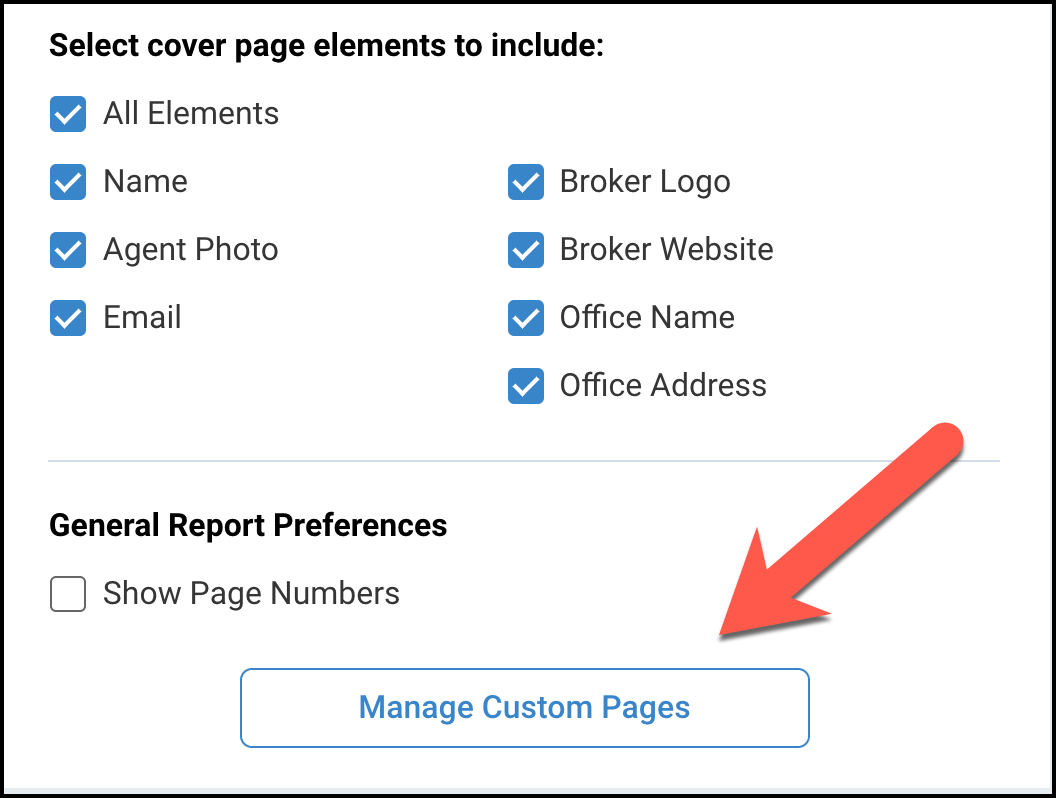Deselect the Broker Website checkbox
This screenshot has height=798, width=1056.
[526, 250]
